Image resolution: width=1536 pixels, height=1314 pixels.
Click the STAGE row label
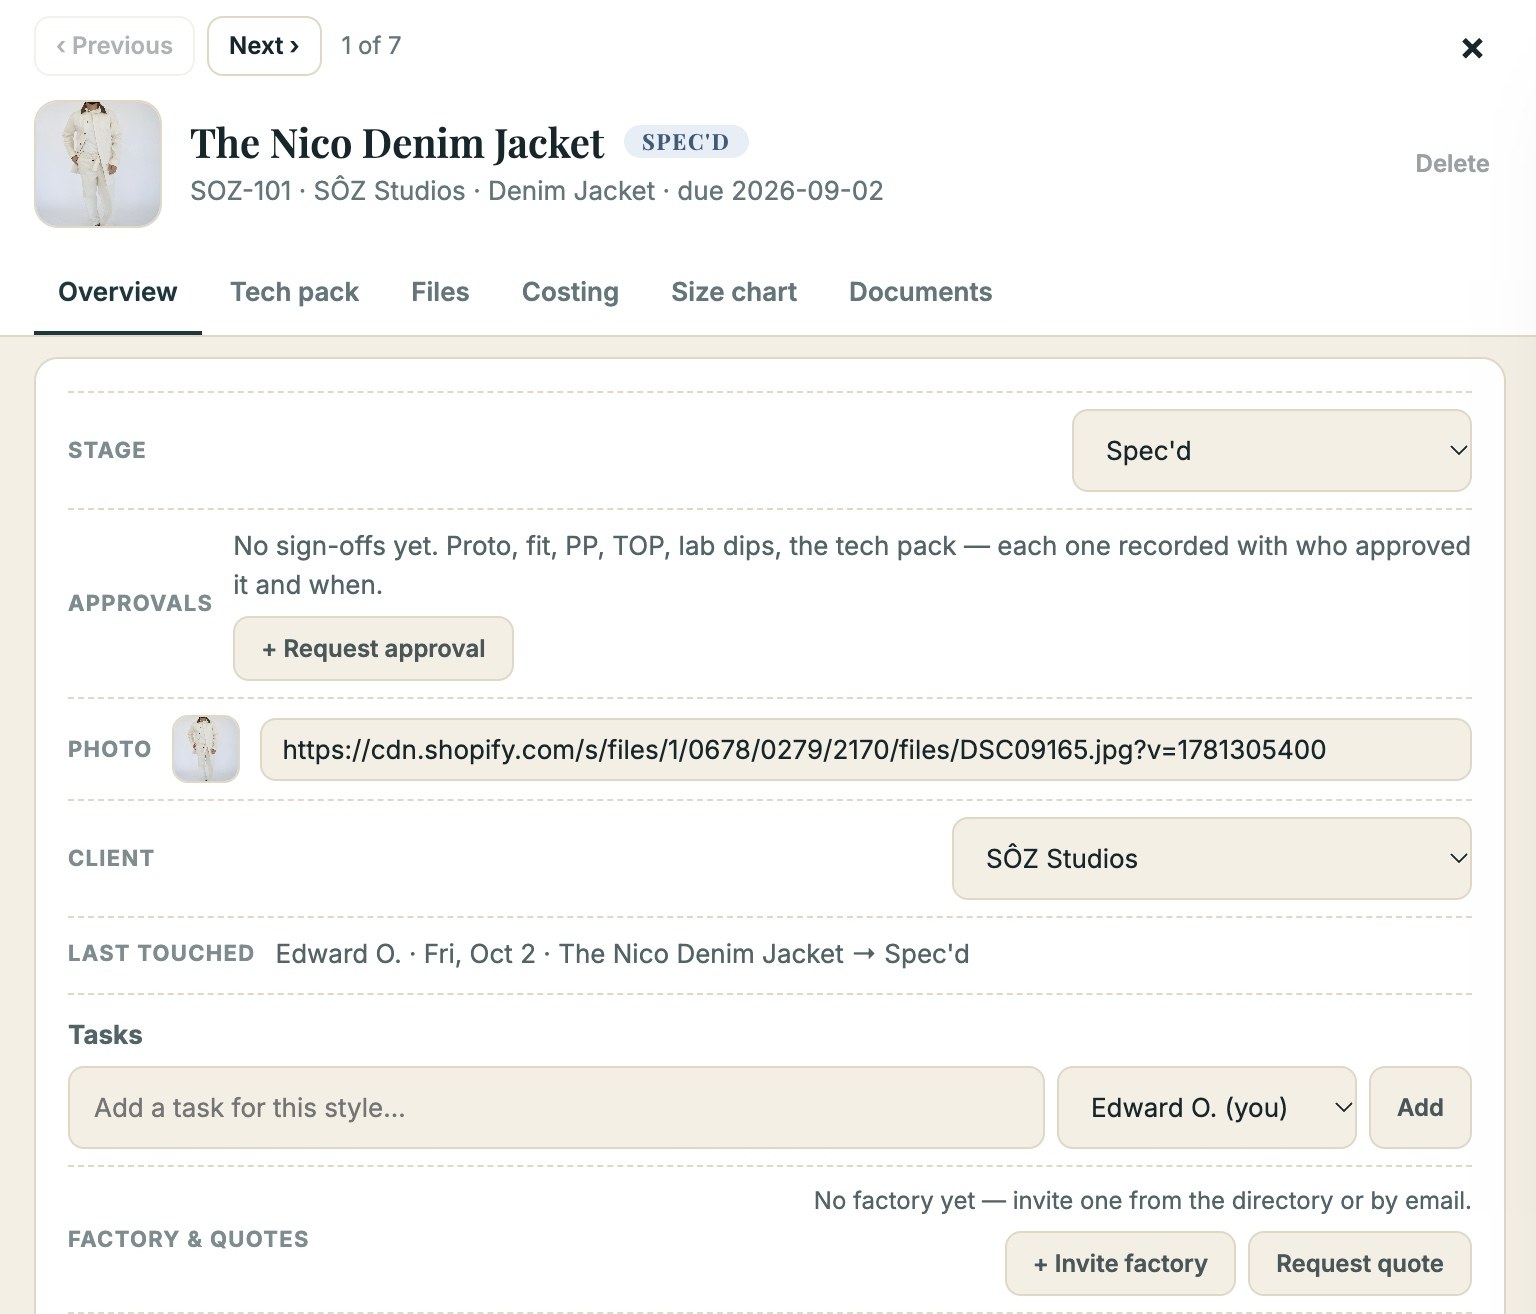tap(107, 451)
